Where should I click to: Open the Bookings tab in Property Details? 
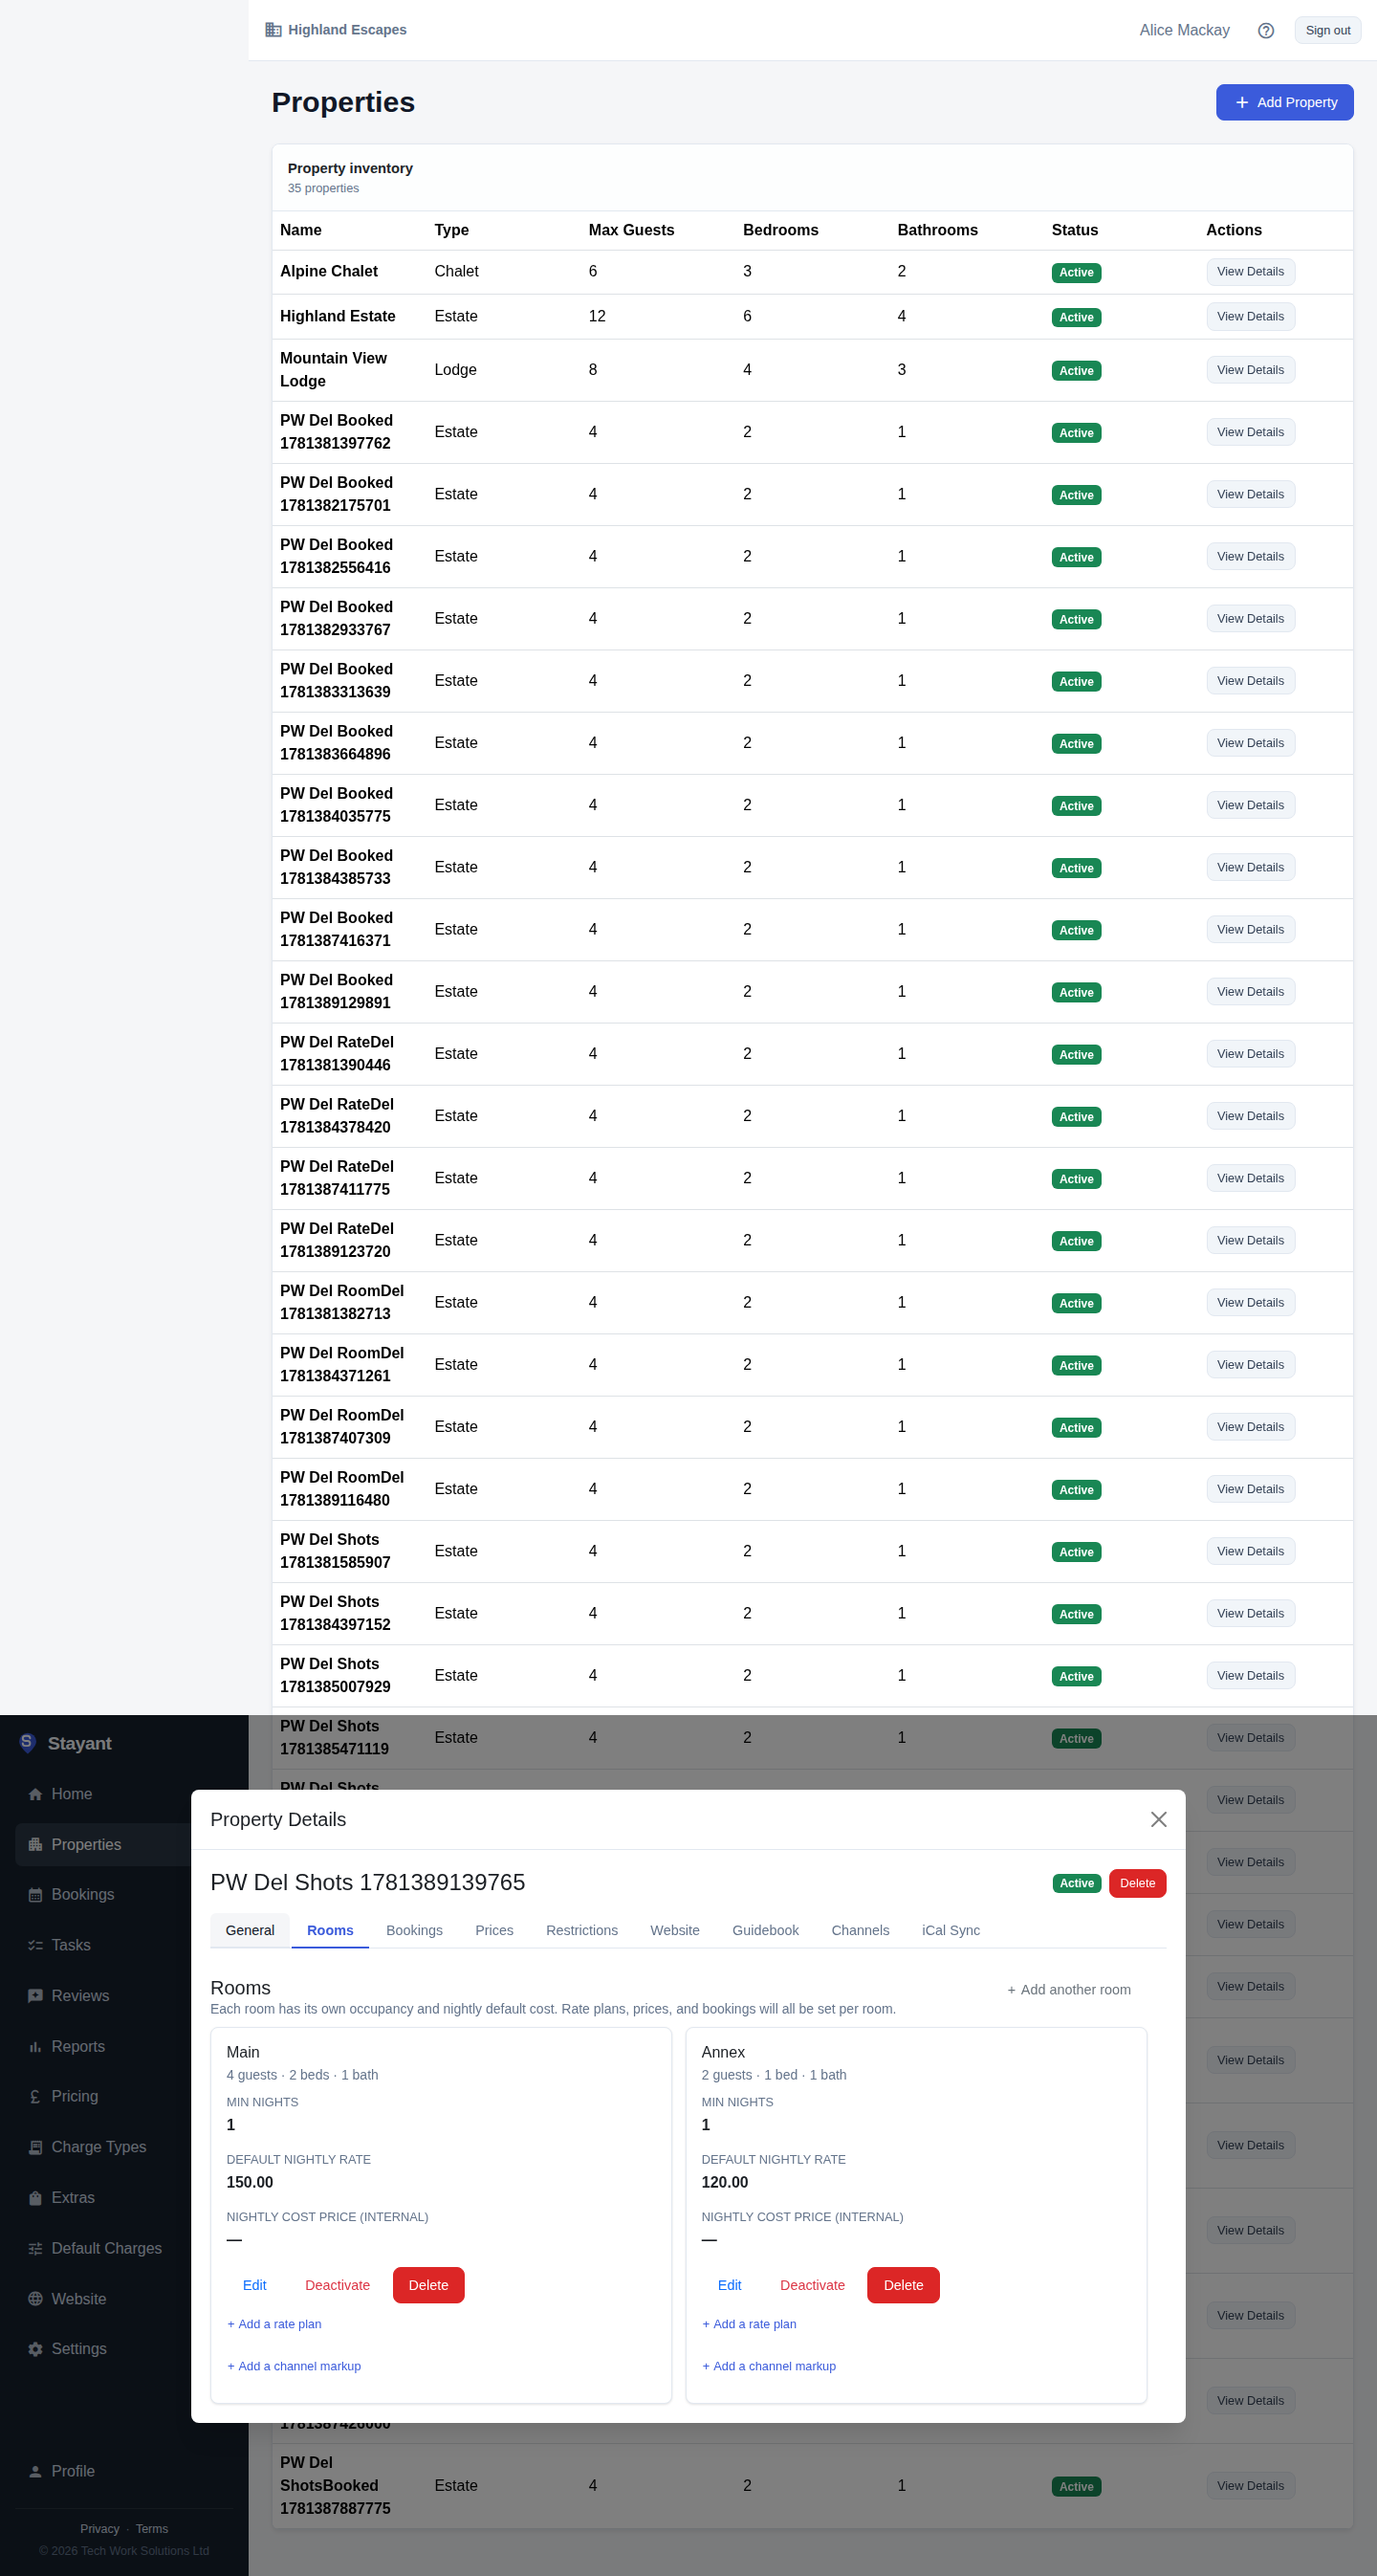[x=414, y=1930]
